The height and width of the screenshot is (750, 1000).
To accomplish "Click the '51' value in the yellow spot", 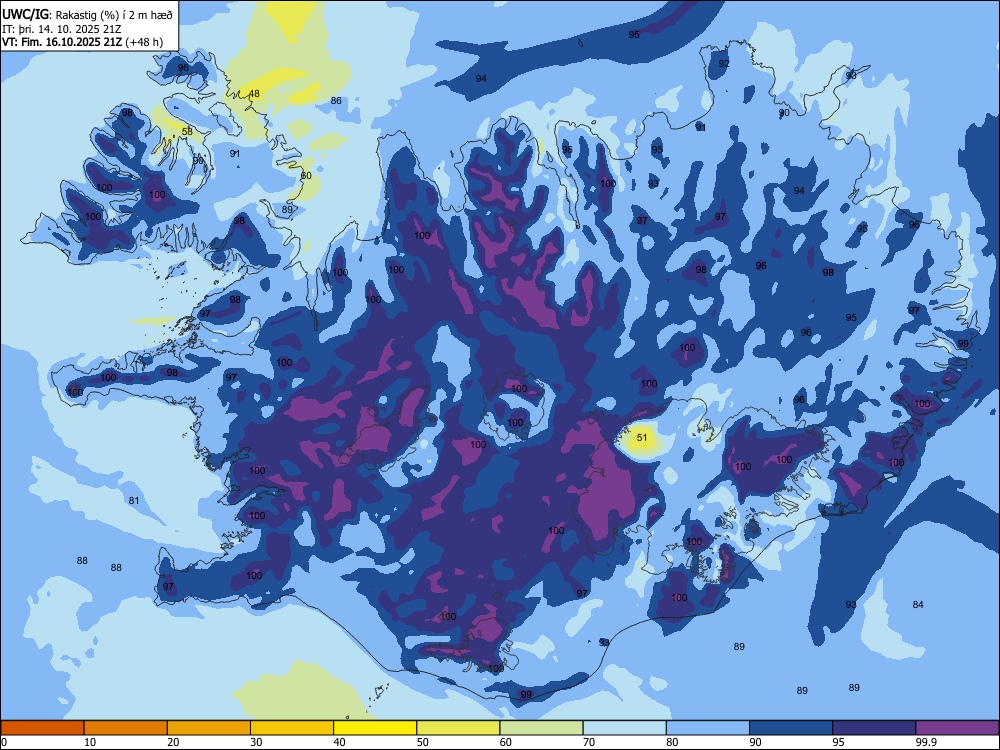I will [642, 438].
